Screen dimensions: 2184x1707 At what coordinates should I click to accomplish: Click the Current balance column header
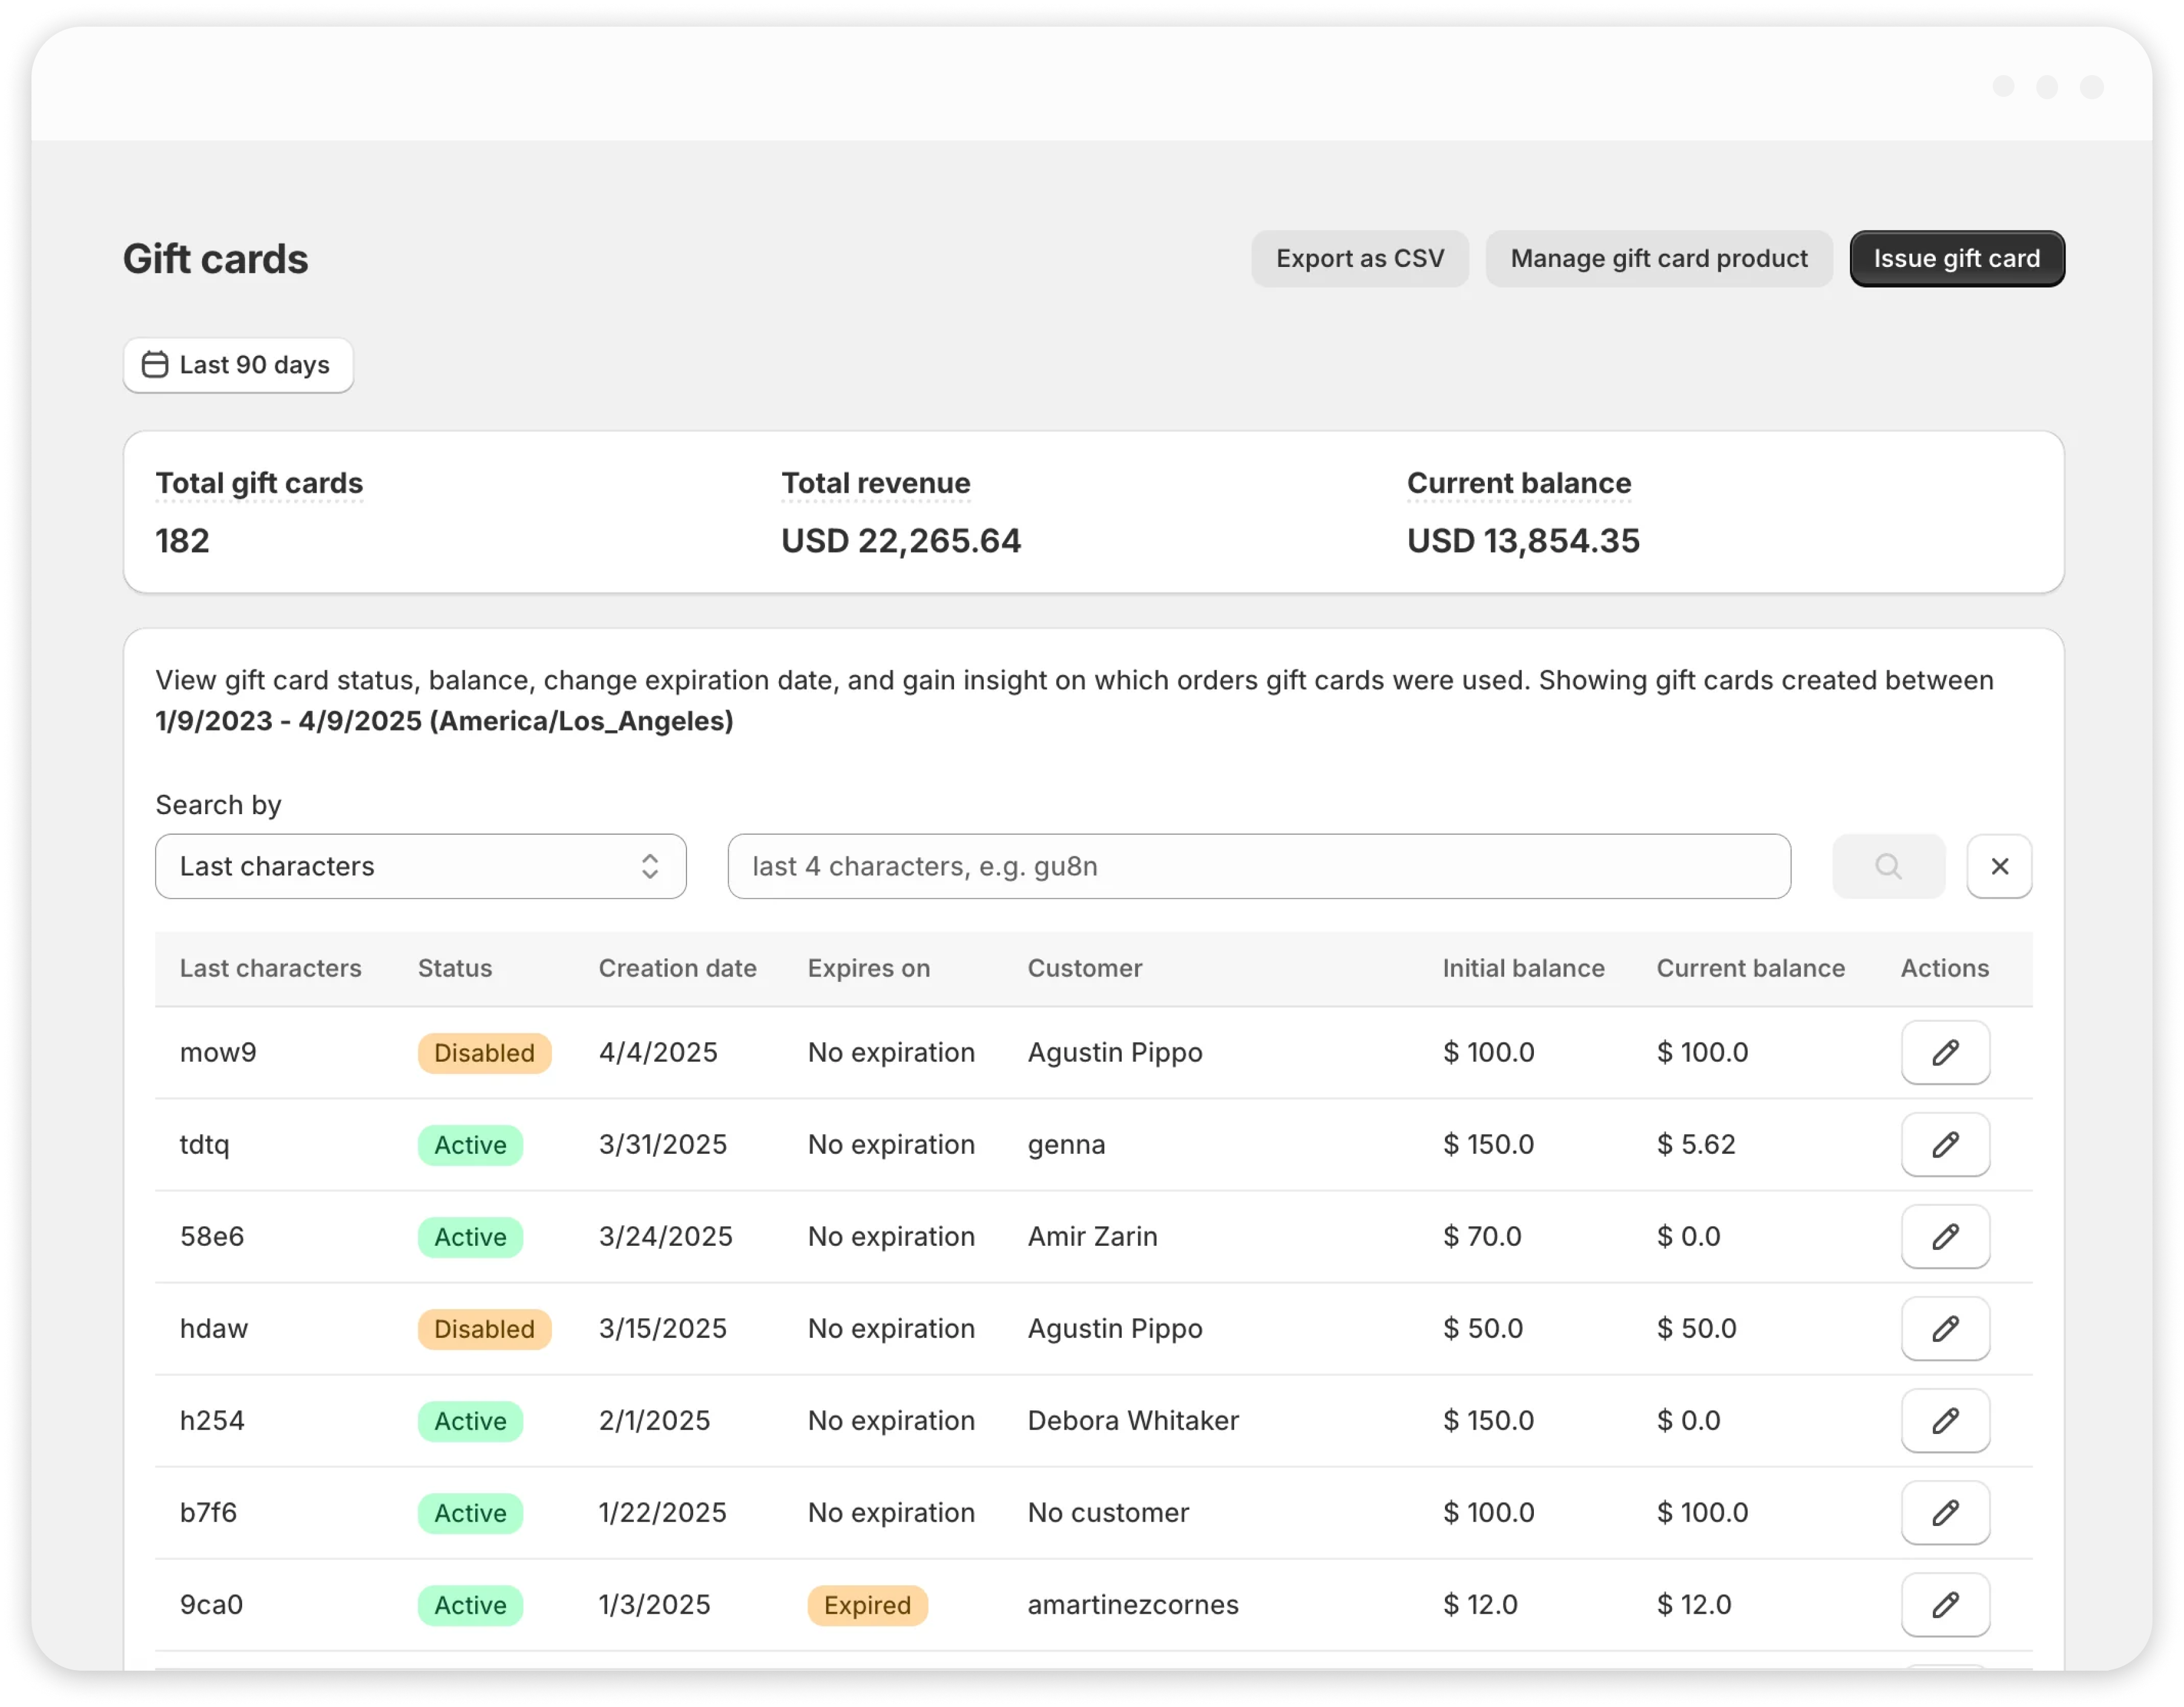[x=1750, y=968]
